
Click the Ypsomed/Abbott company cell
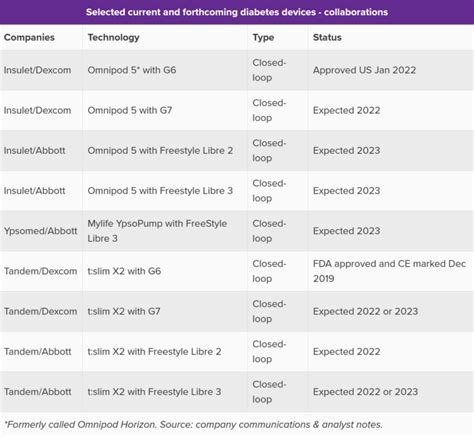point(40,231)
